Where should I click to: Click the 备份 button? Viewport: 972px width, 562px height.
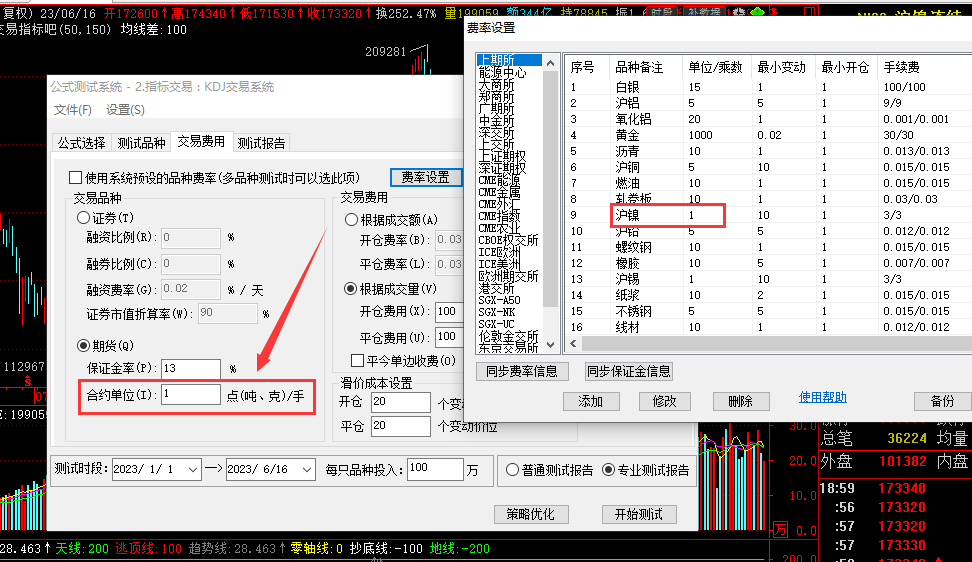pos(942,402)
